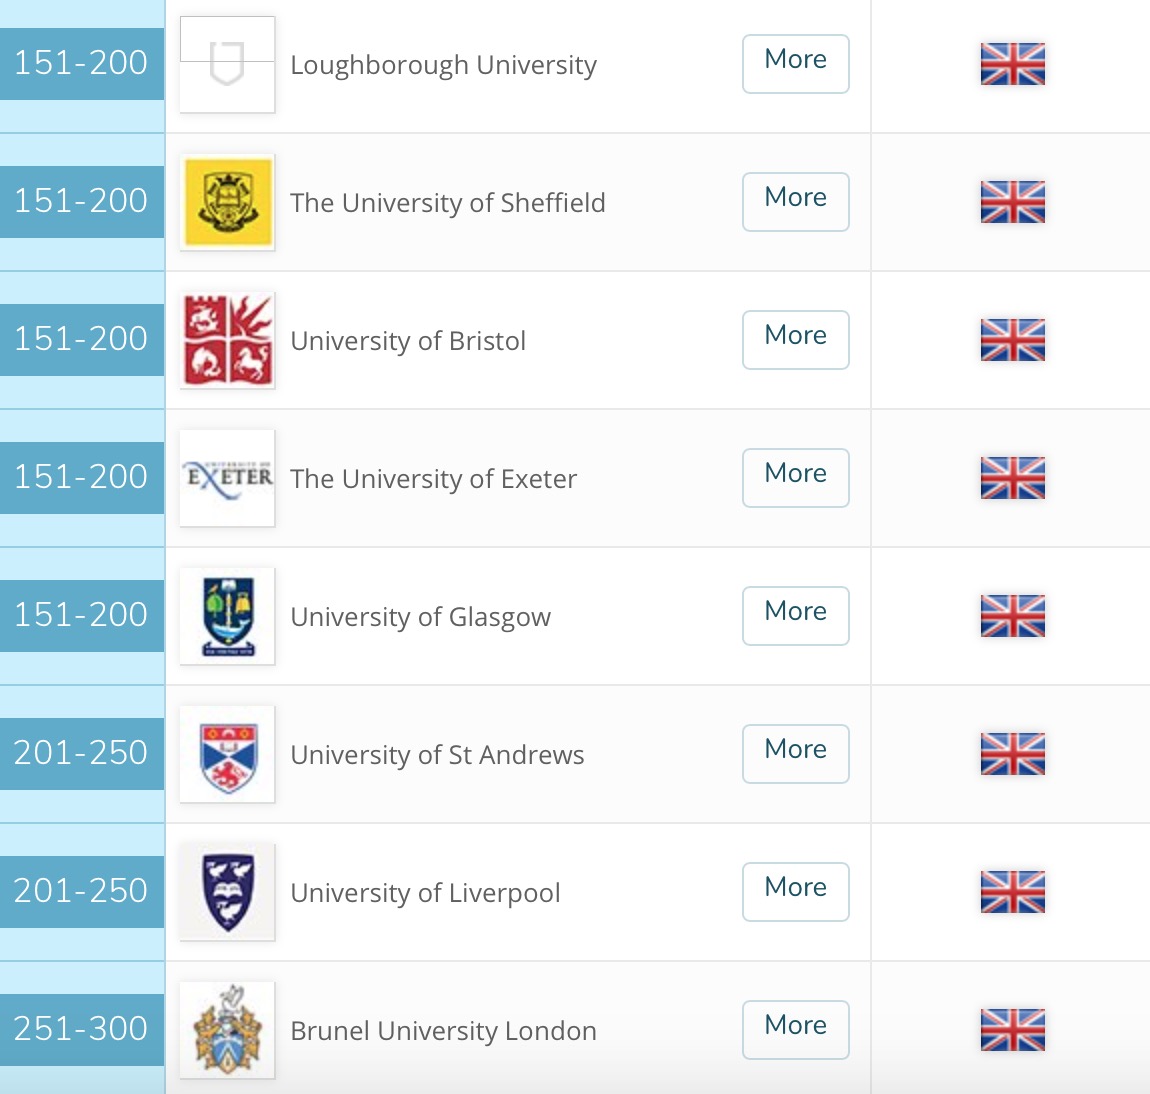
Task: Click the University of Sheffield yellow crest logo
Action: coord(227,201)
